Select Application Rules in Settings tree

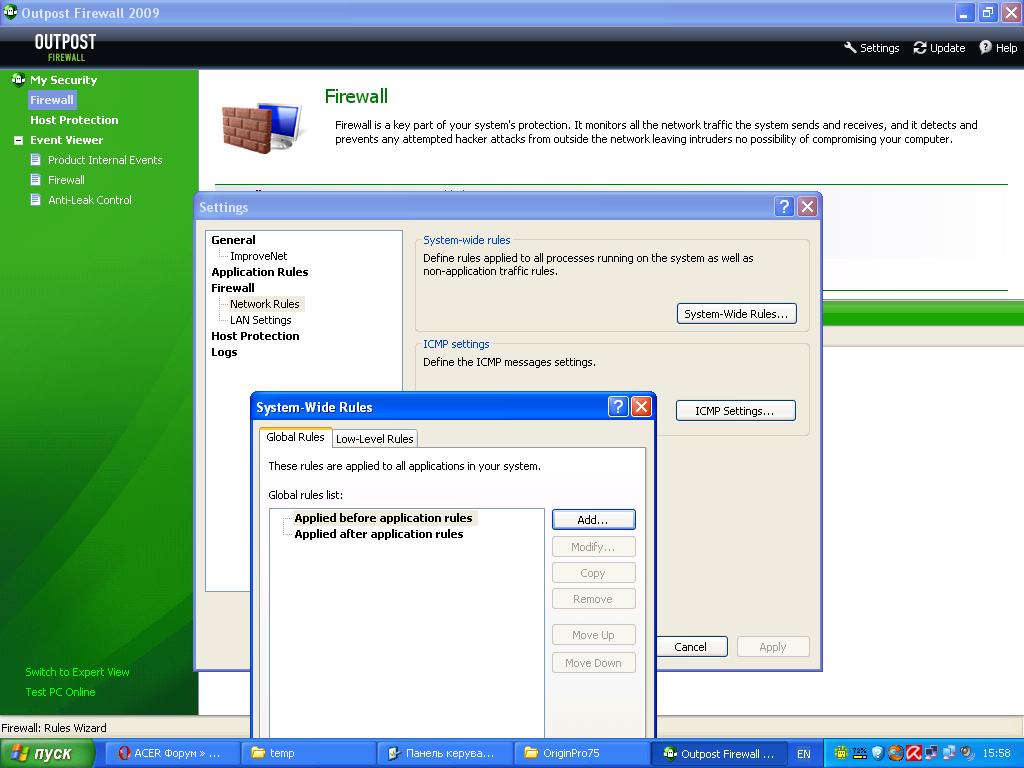[259, 272]
